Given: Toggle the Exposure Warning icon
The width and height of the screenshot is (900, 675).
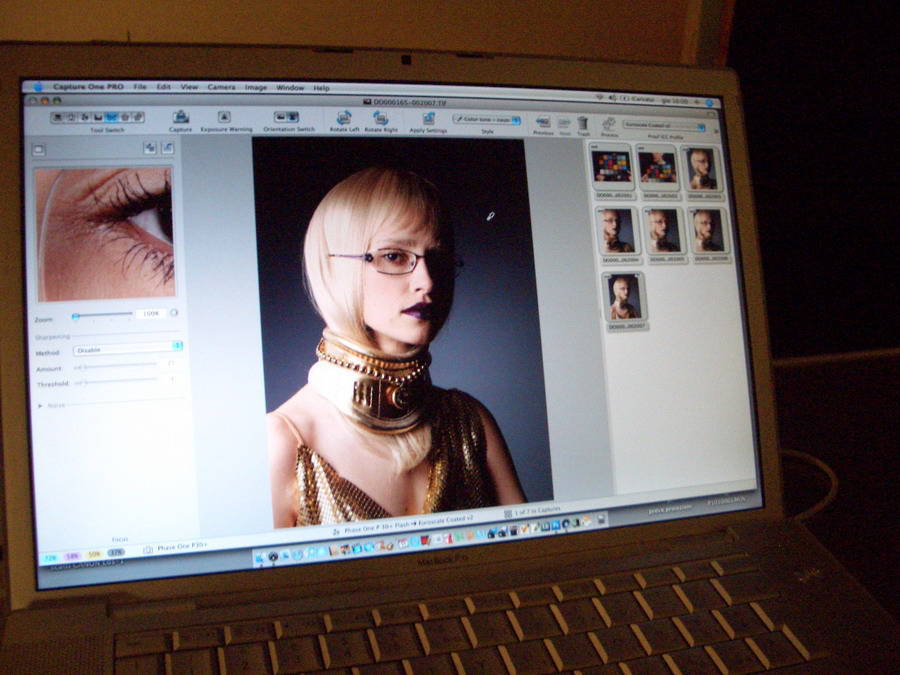Looking at the screenshot, I should (x=225, y=117).
